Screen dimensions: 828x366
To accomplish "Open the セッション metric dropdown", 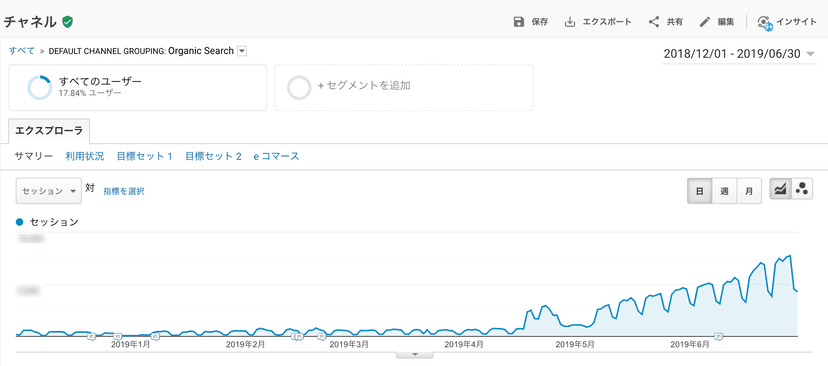I will click(x=49, y=191).
